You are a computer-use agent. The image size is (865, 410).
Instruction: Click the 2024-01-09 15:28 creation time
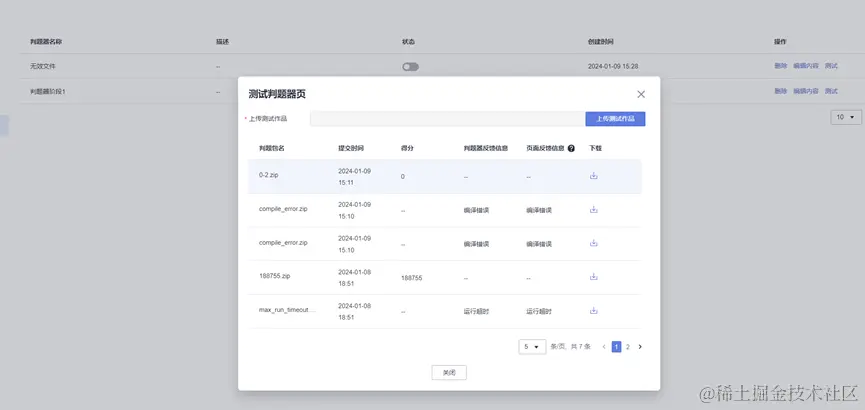click(613, 66)
